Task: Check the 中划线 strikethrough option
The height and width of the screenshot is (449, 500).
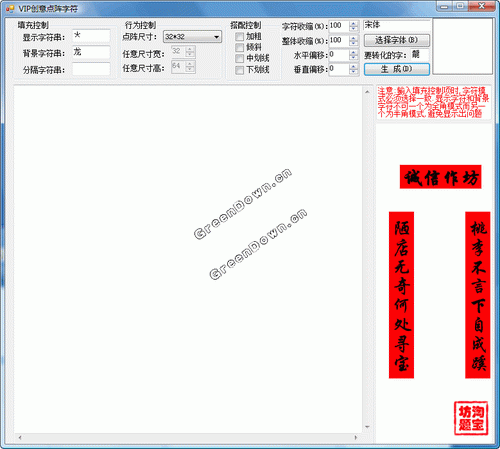Action: tap(239, 59)
